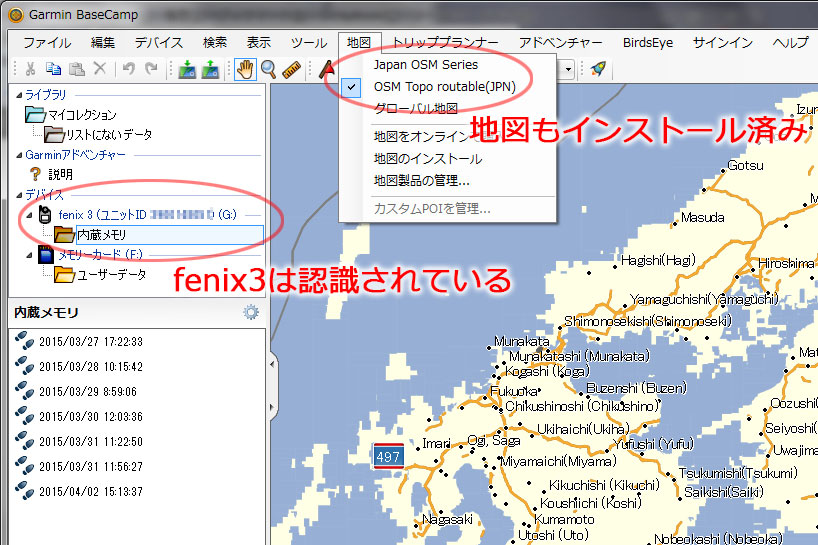Select the Hand pan tool
Screen dimensions: 818x545
pyautogui.click(x=245, y=69)
